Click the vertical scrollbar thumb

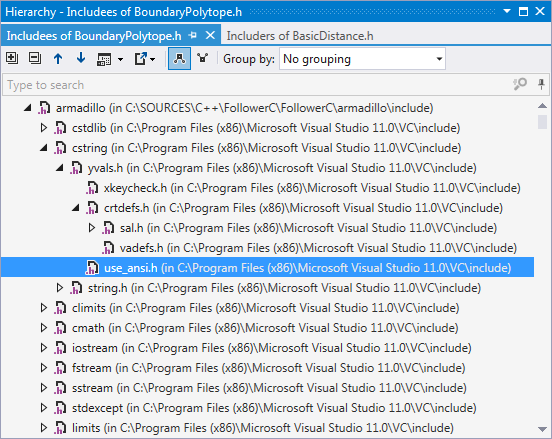click(542, 122)
